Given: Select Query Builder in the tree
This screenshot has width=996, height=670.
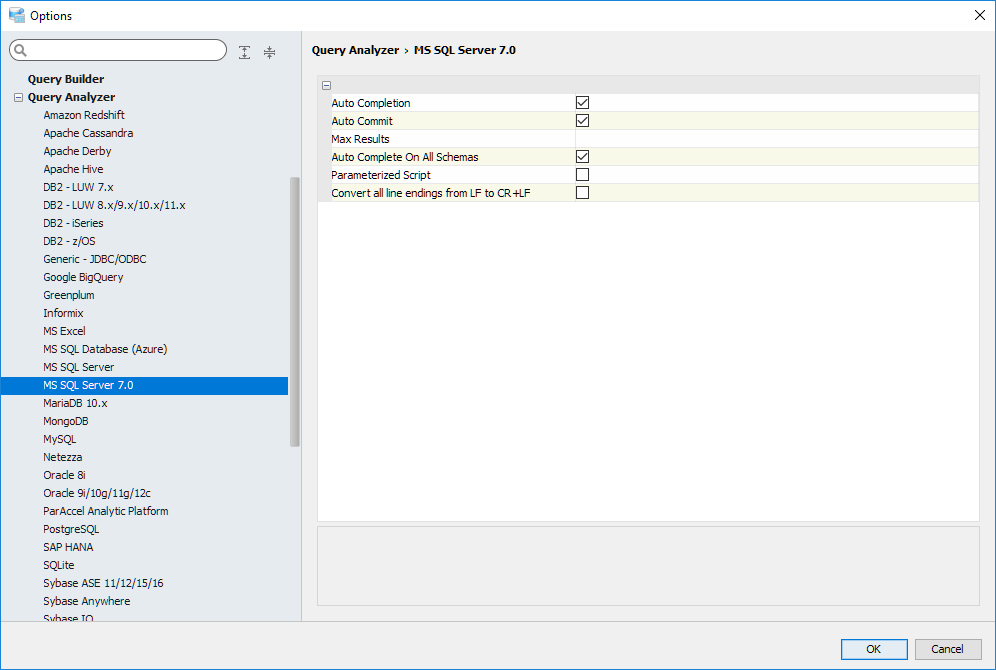Looking at the screenshot, I should (x=66, y=79).
